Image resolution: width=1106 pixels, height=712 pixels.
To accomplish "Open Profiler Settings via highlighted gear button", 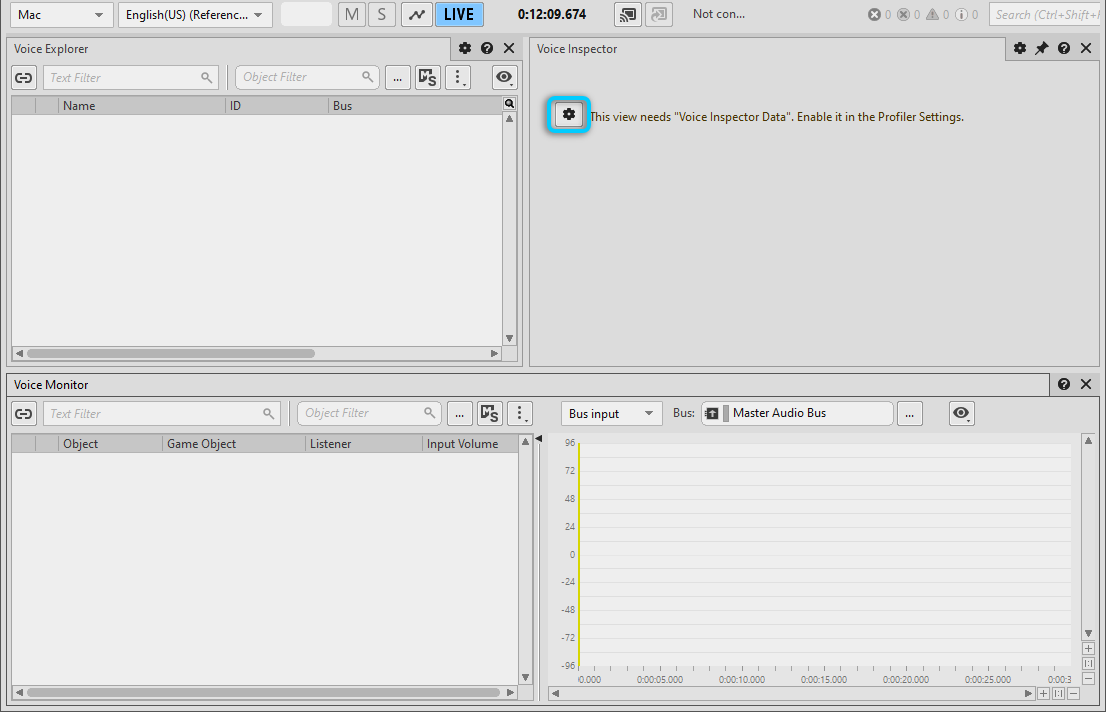I will [569, 115].
